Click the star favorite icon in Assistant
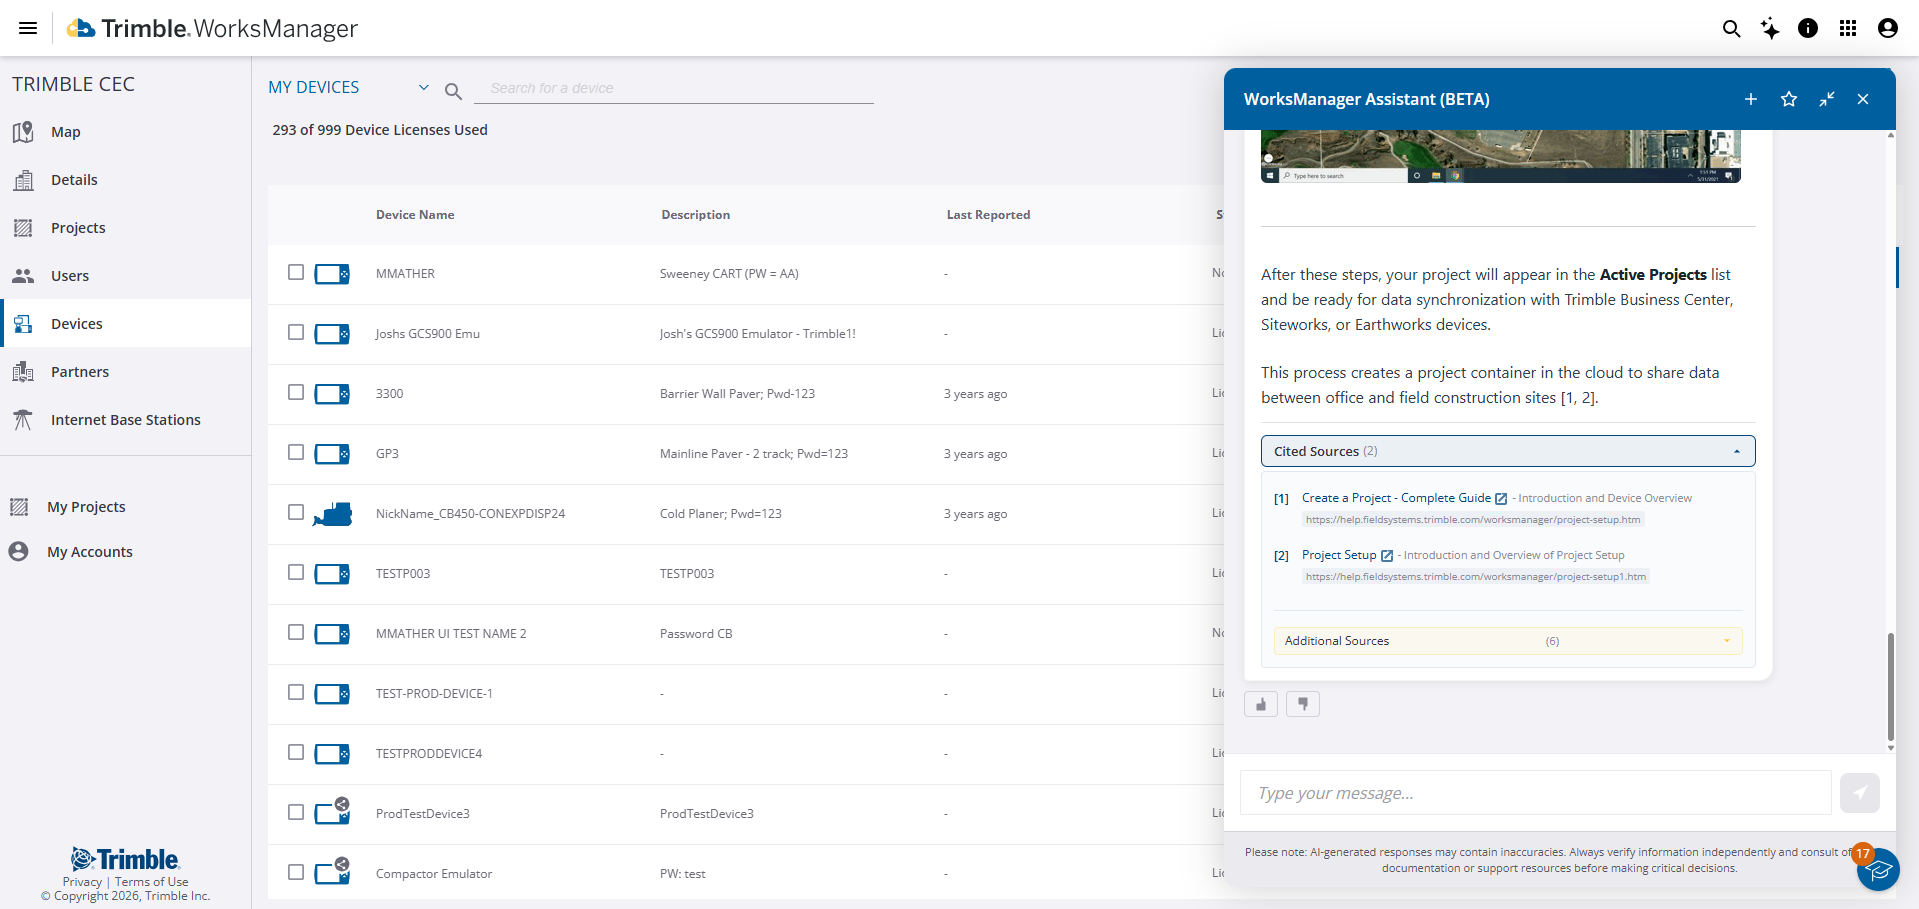 click(x=1789, y=99)
